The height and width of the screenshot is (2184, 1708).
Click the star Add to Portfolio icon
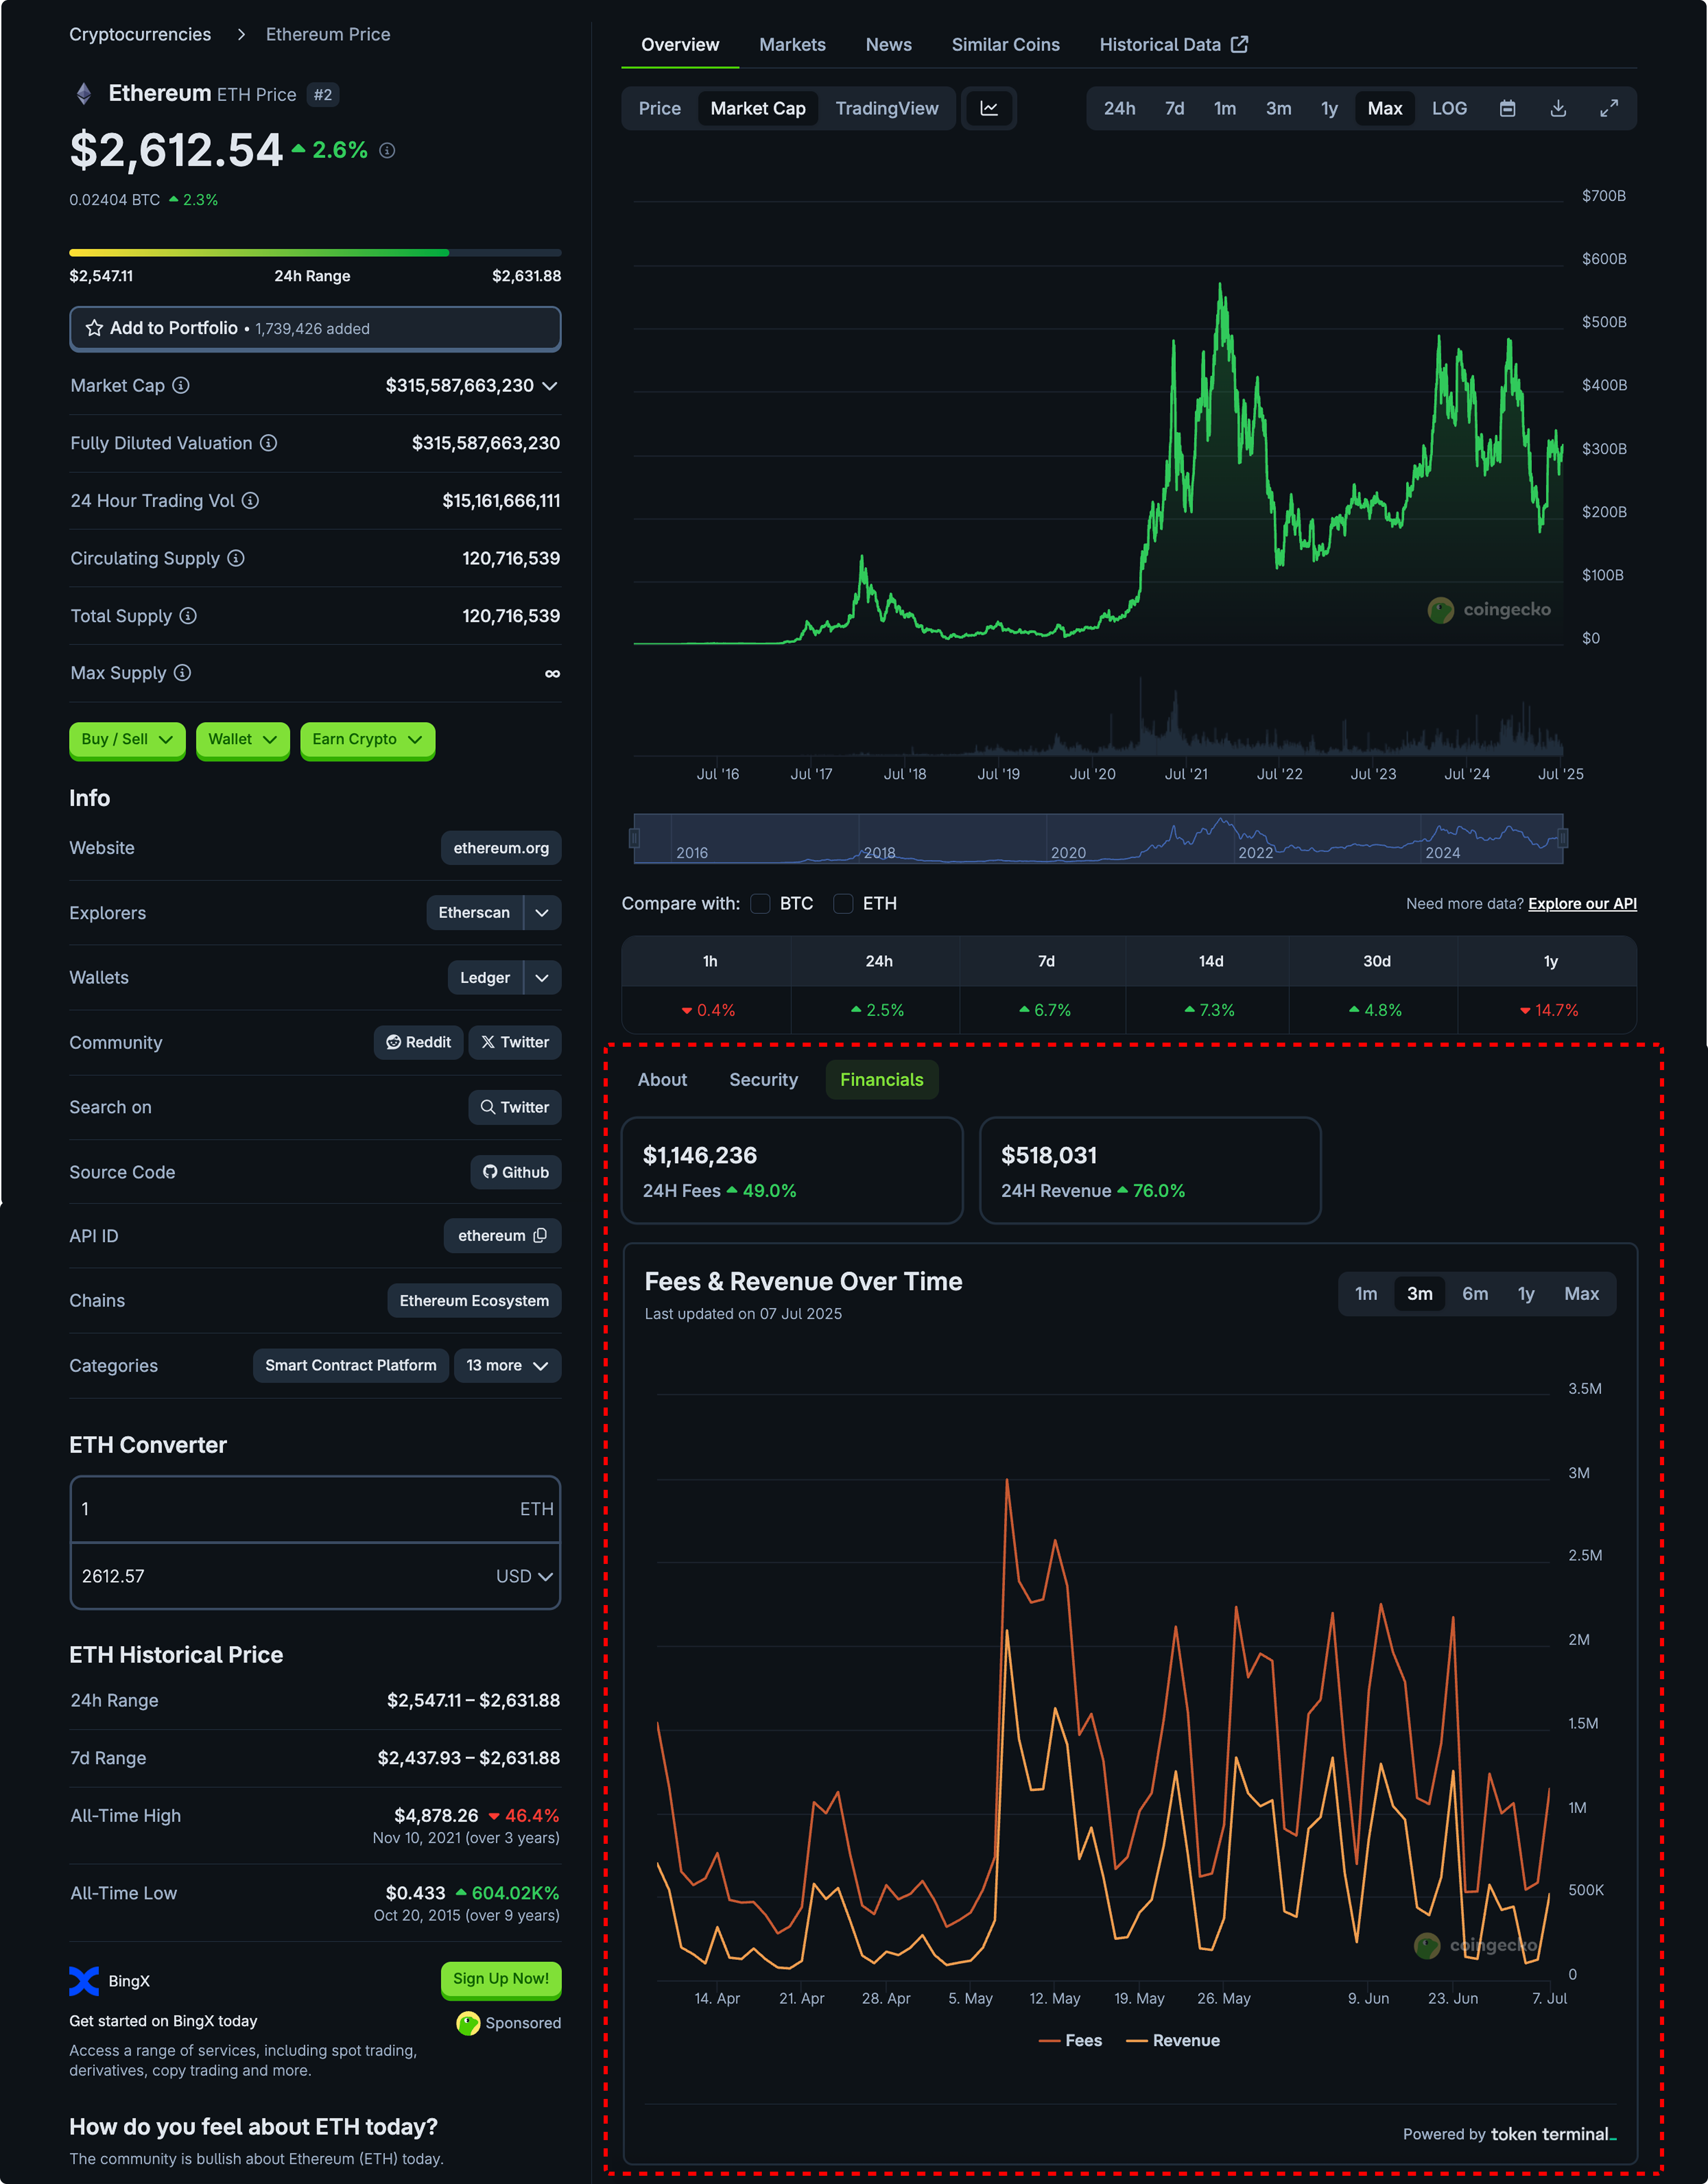point(95,328)
